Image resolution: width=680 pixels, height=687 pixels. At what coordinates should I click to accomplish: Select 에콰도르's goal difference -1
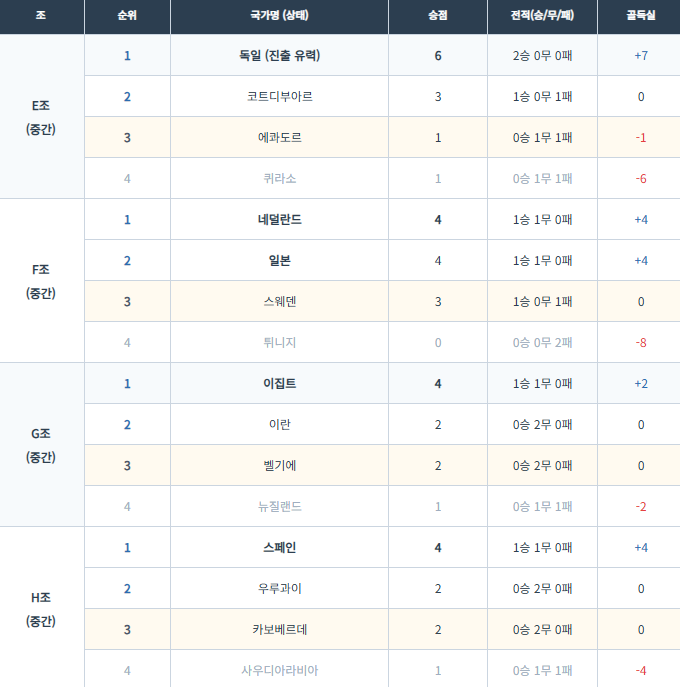point(641,138)
